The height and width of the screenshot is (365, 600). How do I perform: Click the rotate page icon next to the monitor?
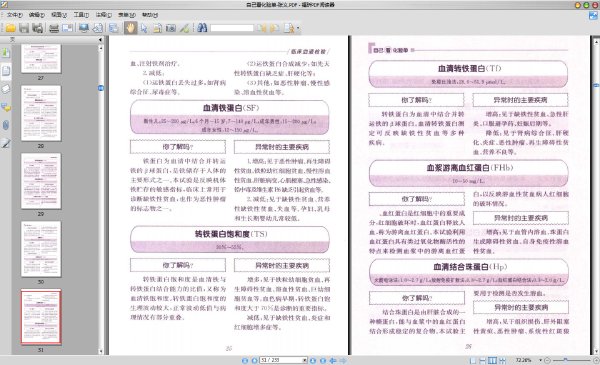click(x=98, y=28)
